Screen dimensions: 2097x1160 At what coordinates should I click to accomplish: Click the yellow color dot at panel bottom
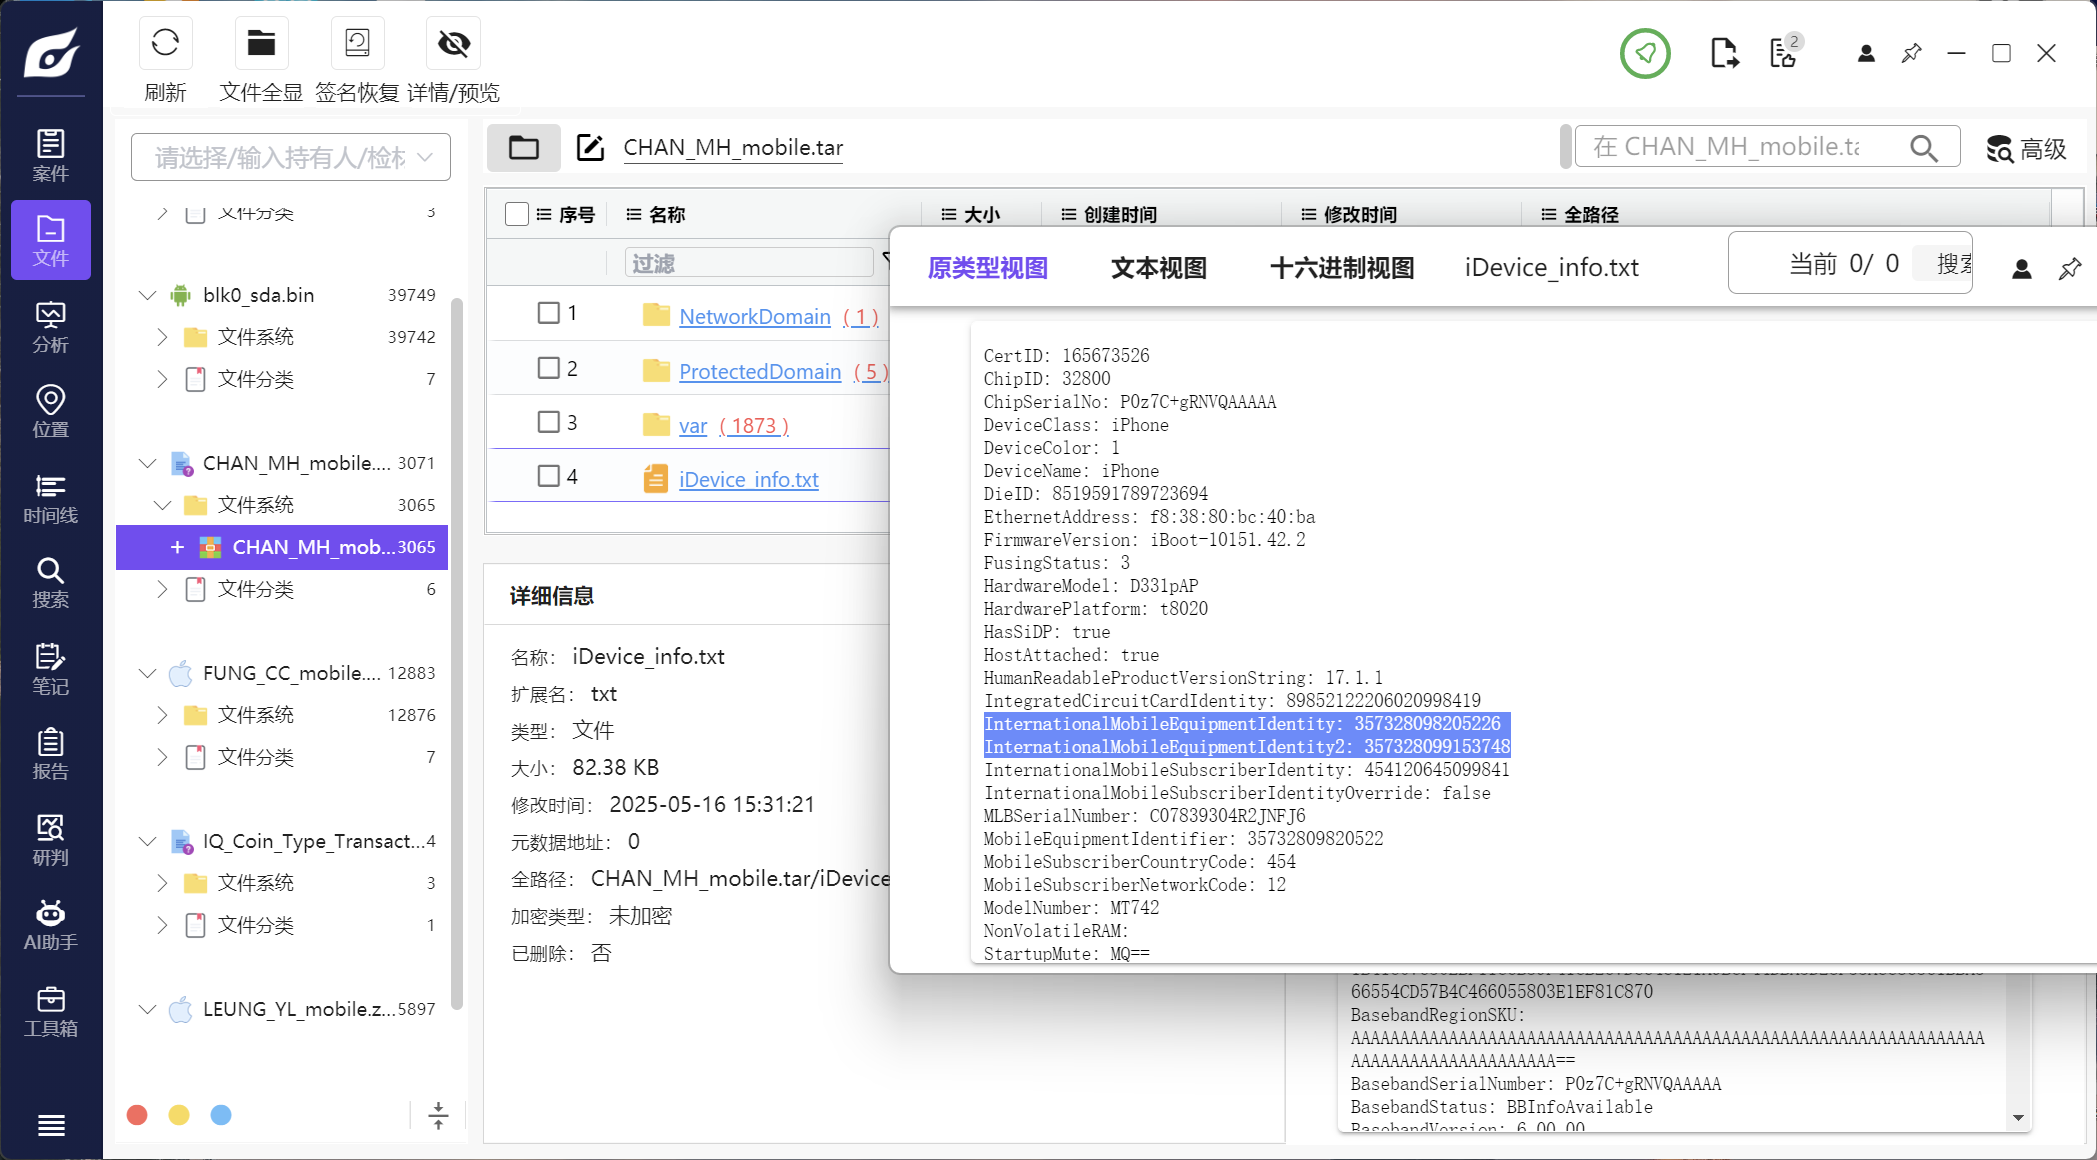tap(179, 1115)
